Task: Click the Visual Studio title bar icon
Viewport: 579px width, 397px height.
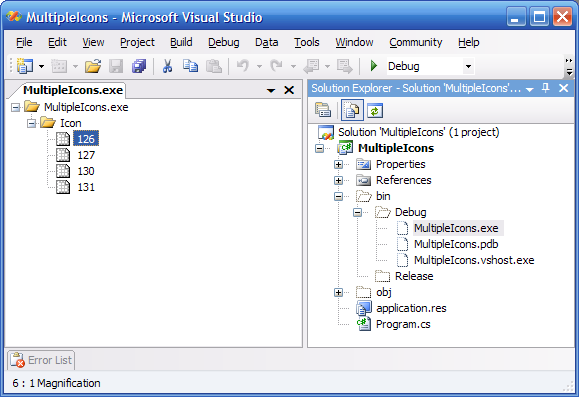Action: (14, 17)
